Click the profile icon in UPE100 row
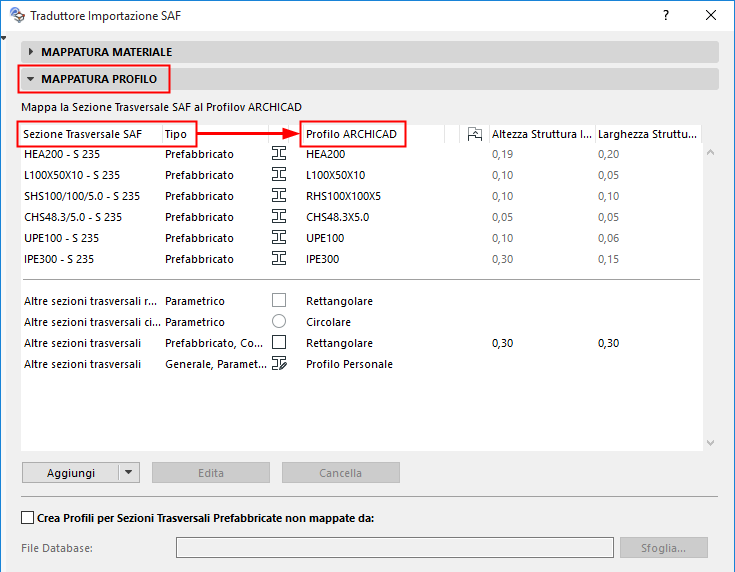Viewport: 735px width, 572px height. click(279, 237)
